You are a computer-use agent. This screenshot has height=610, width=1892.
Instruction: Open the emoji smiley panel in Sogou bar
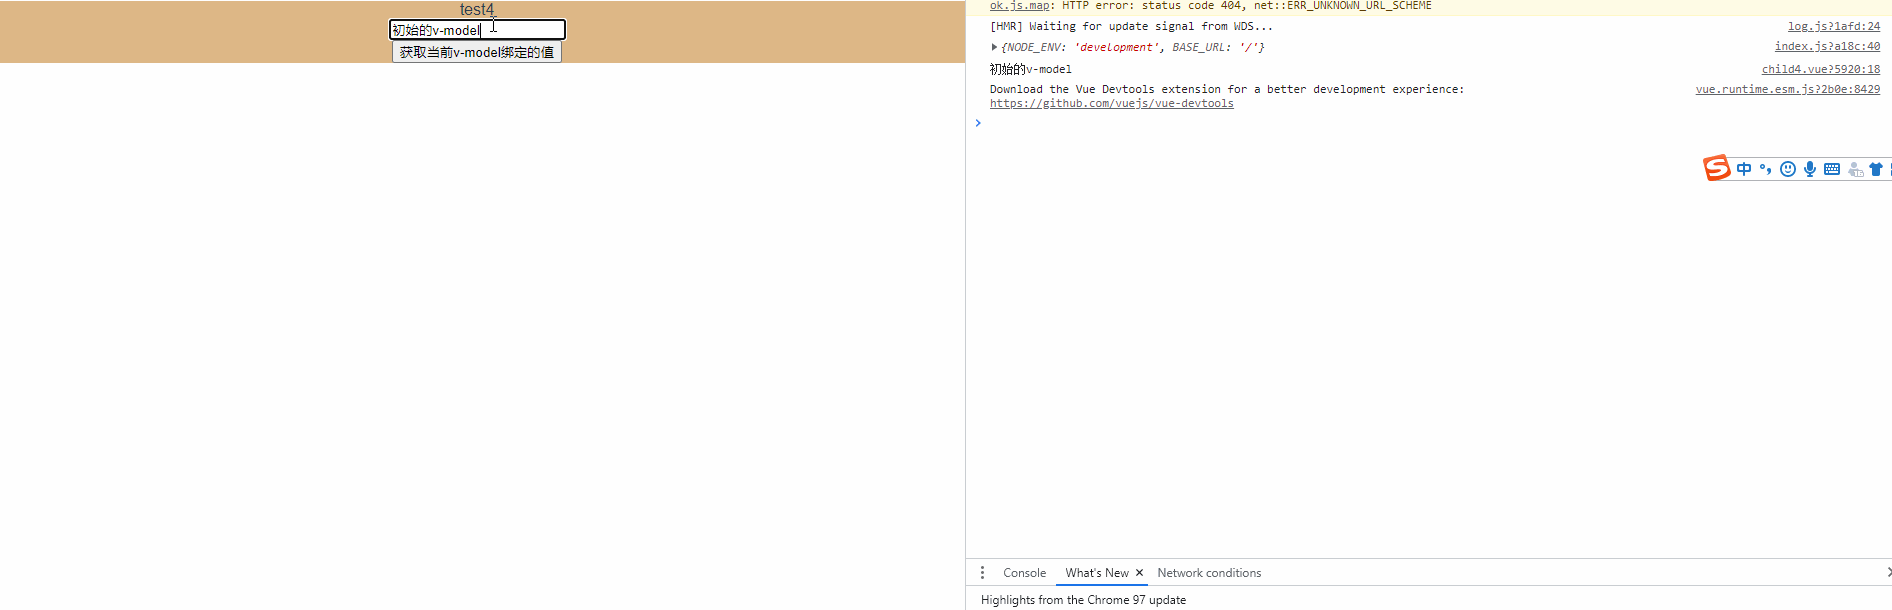pos(1788,169)
